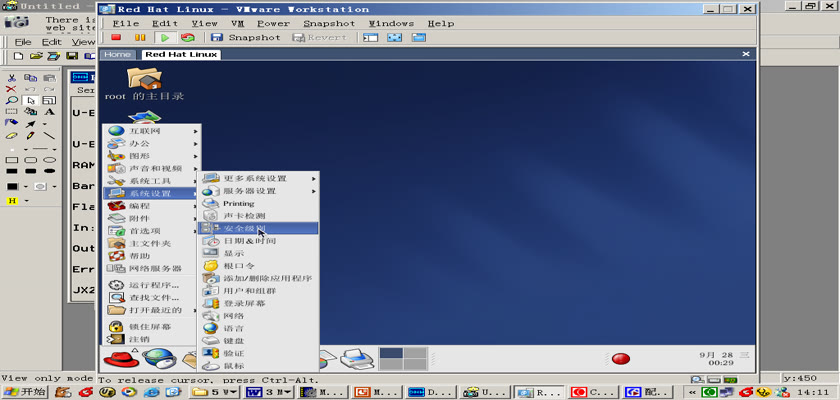Open 鼠标 settings entry
840x400 pixels.
(x=259, y=366)
